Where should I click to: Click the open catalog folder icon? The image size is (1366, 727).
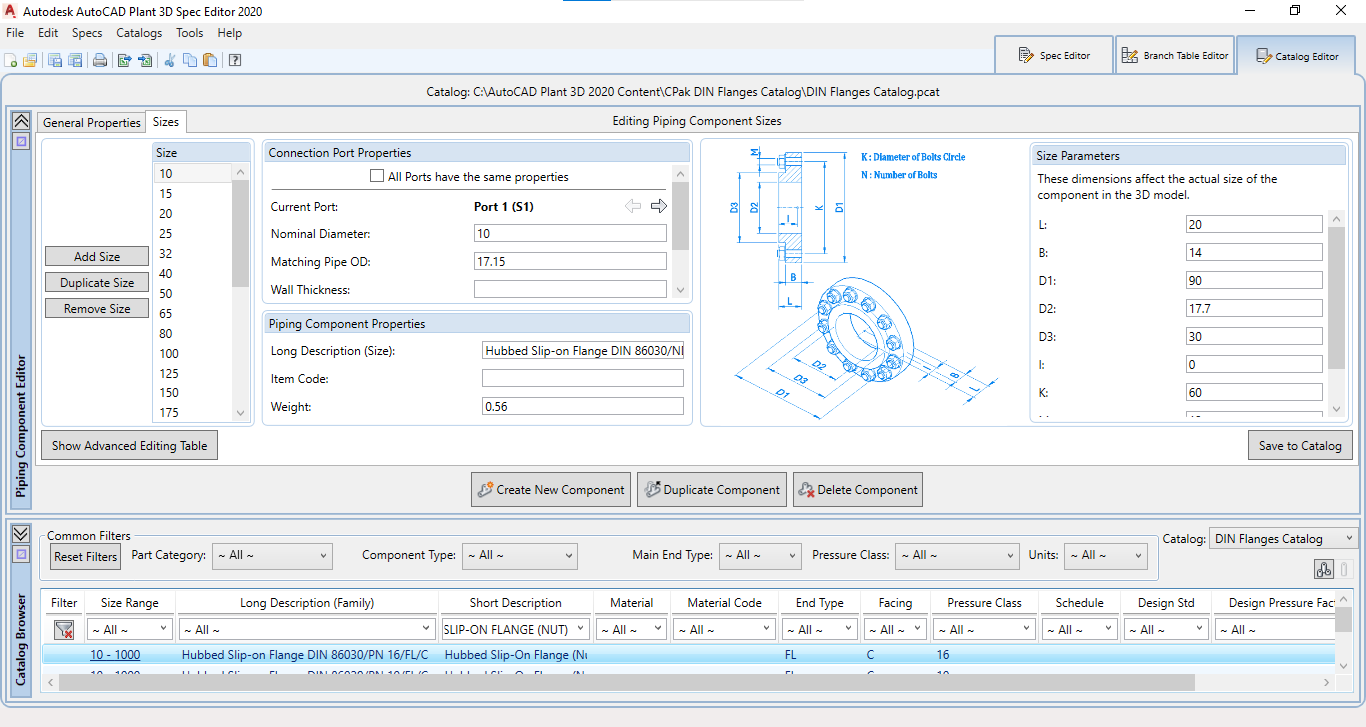(30, 60)
